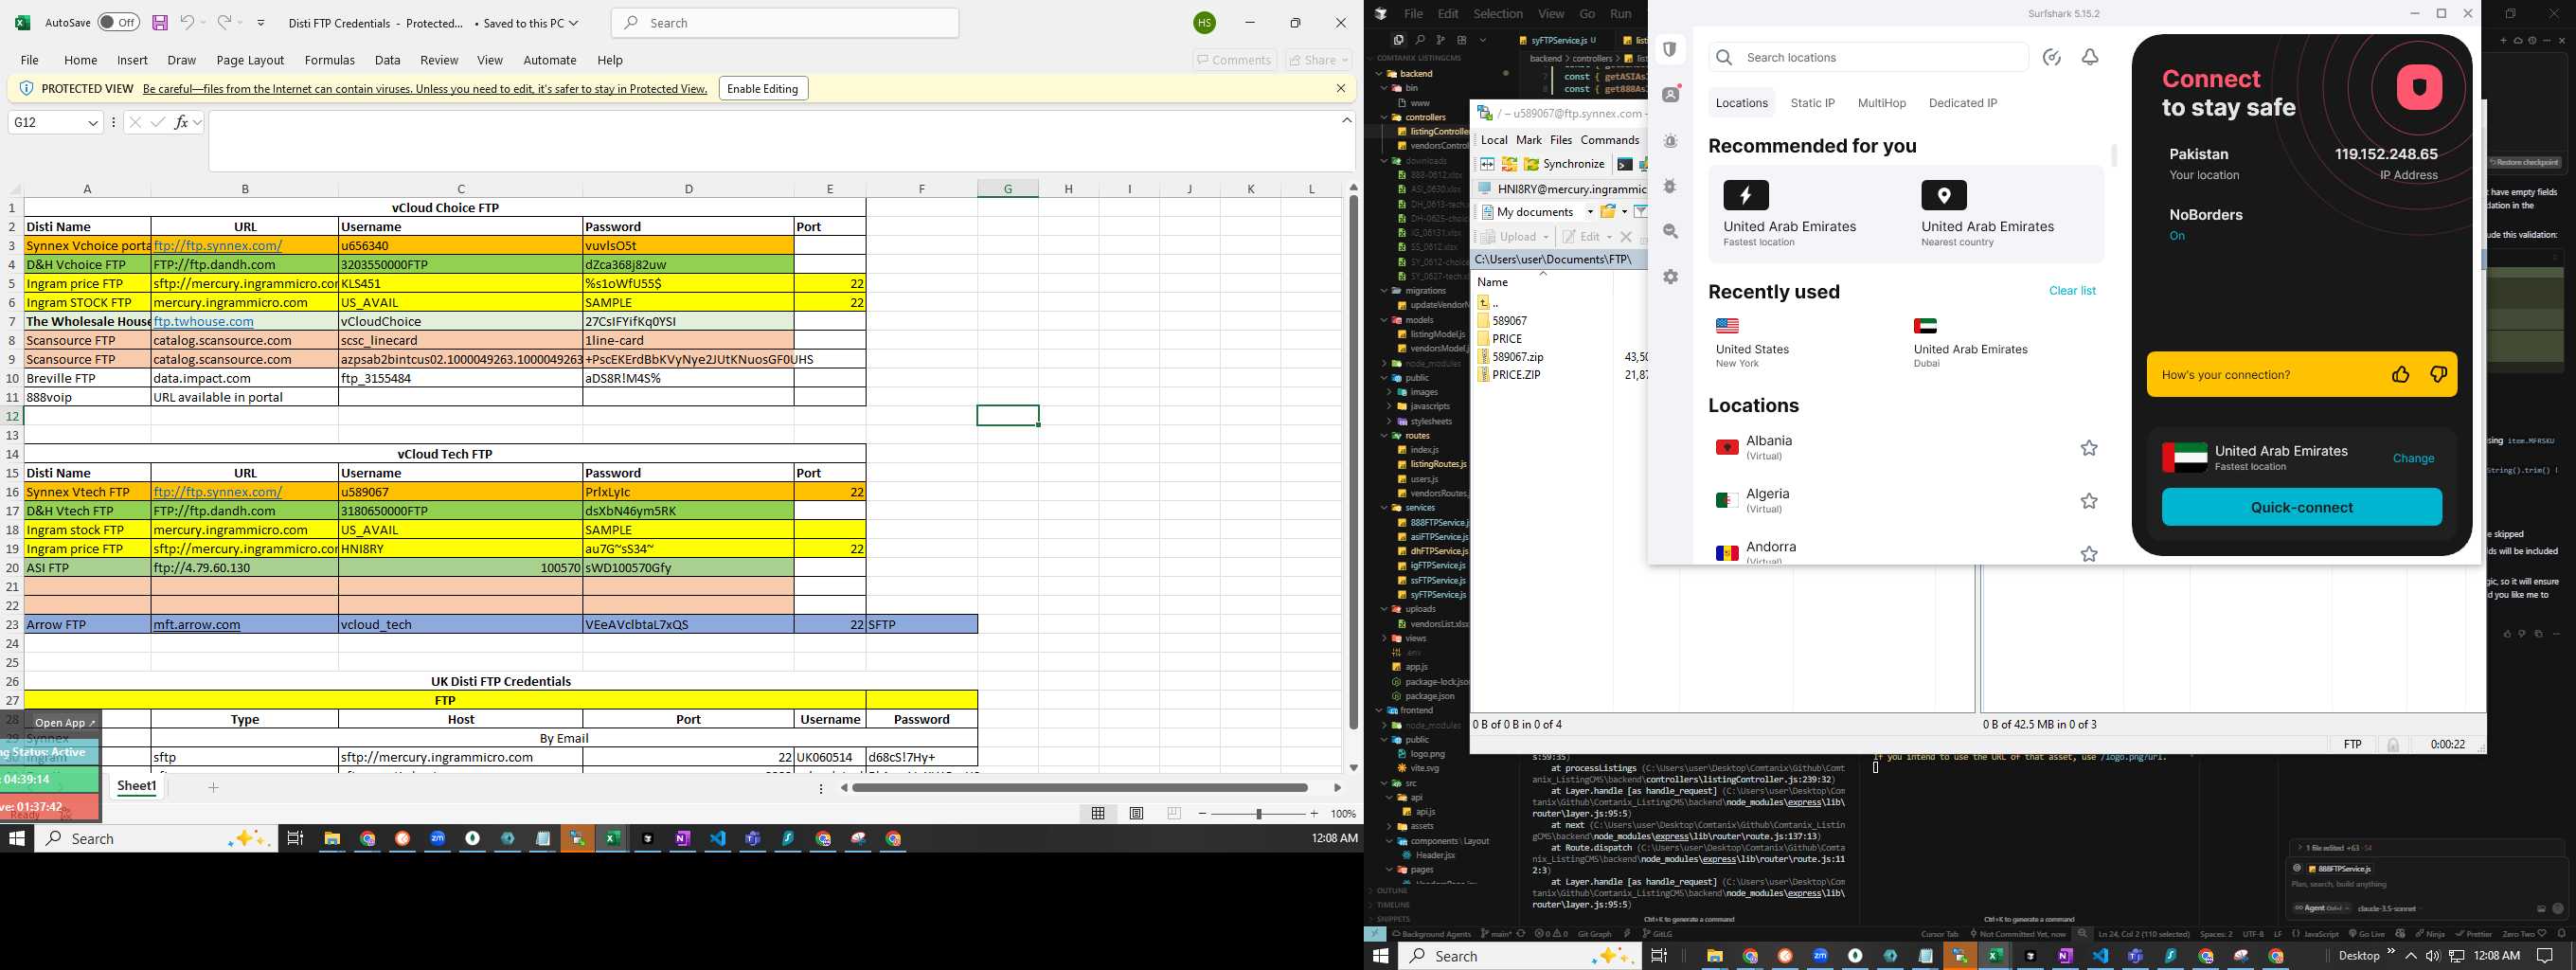The image size is (2576, 970).
Task: Click the Change location link
Action: (2413, 458)
